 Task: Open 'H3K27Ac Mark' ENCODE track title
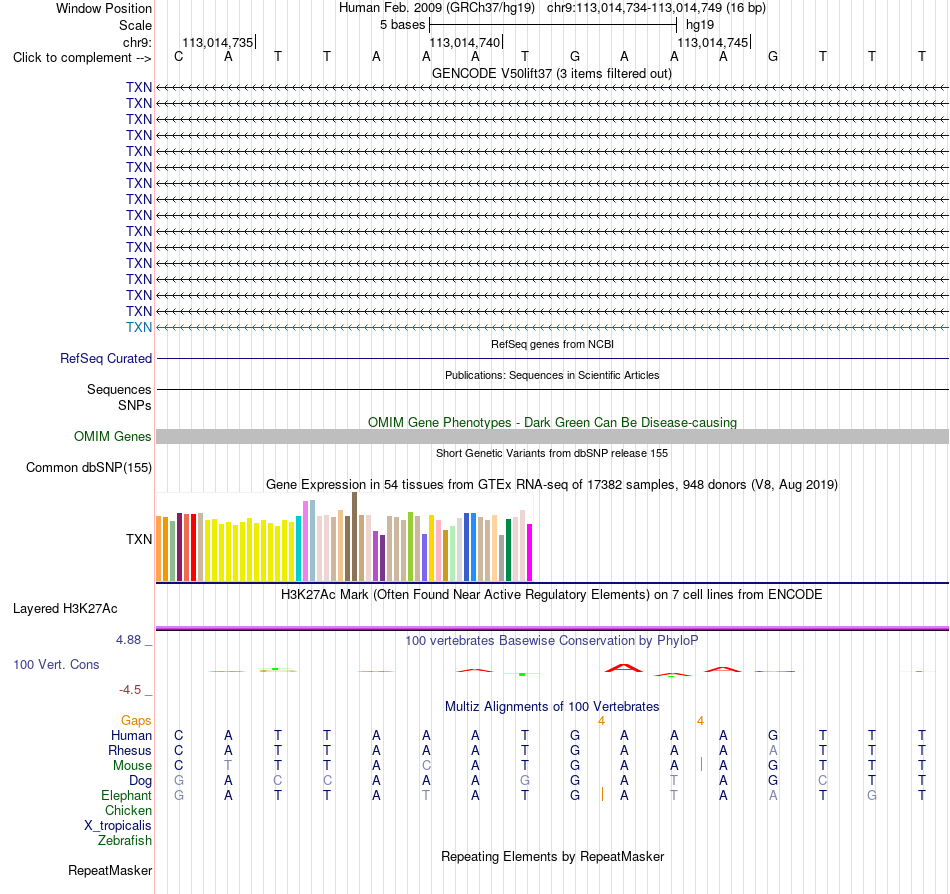coord(551,594)
